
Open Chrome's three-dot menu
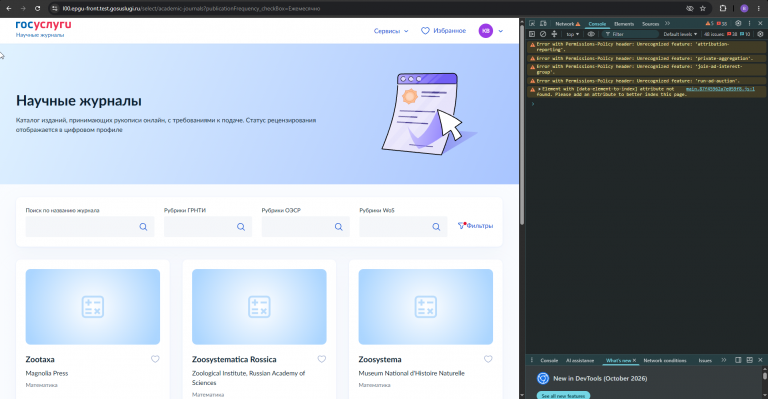[760, 8]
